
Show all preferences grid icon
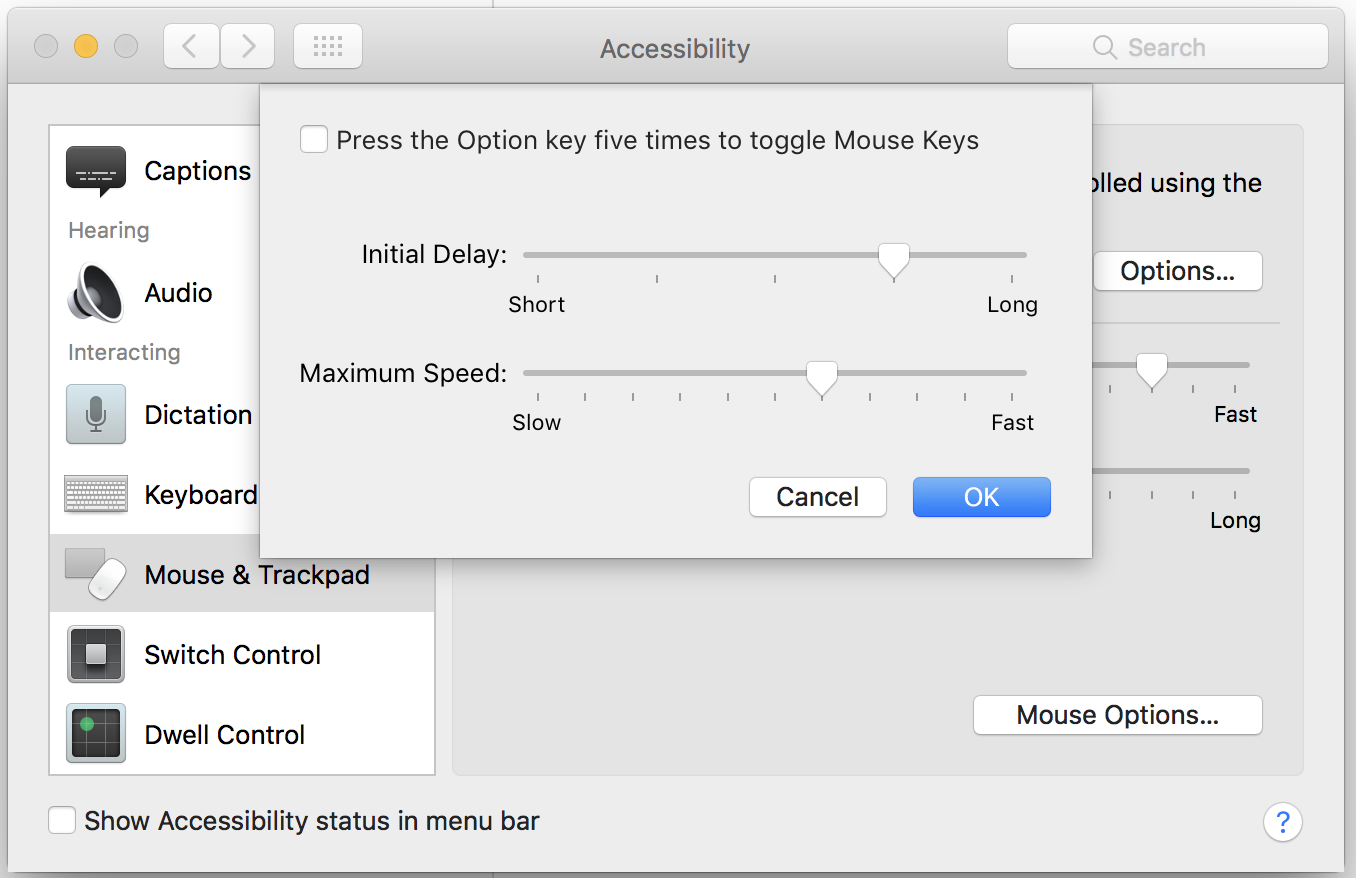pos(328,47)
